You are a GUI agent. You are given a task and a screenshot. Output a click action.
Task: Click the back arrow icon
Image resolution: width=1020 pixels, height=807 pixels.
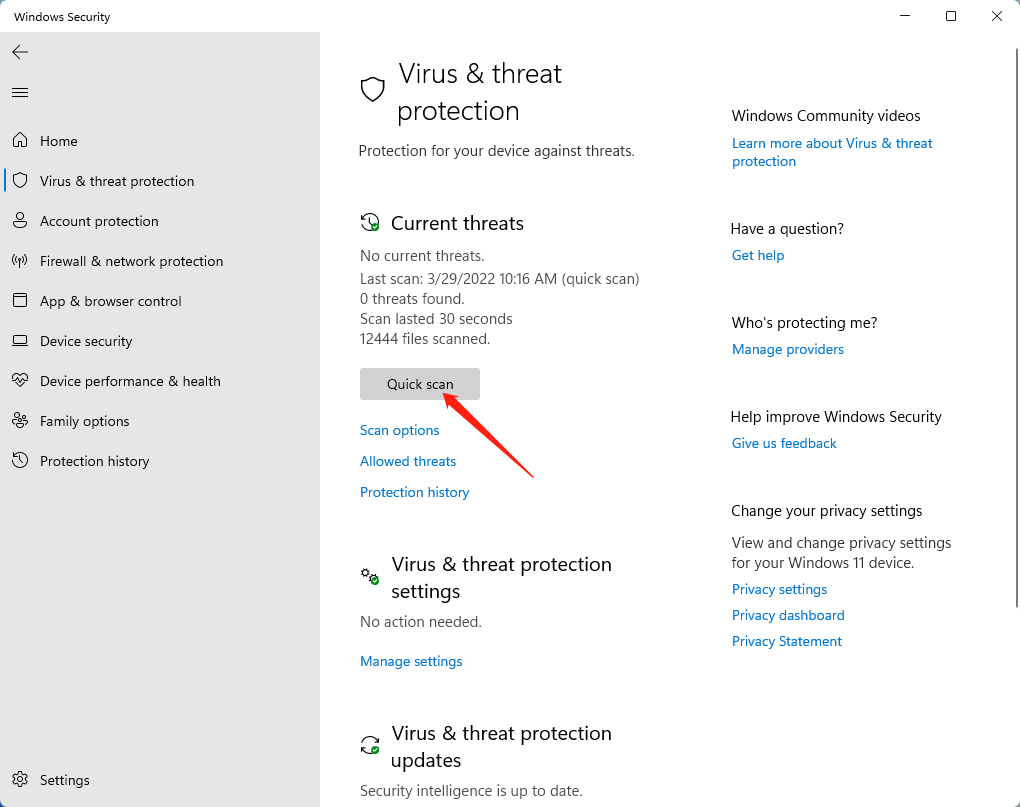tap(20, 52)
